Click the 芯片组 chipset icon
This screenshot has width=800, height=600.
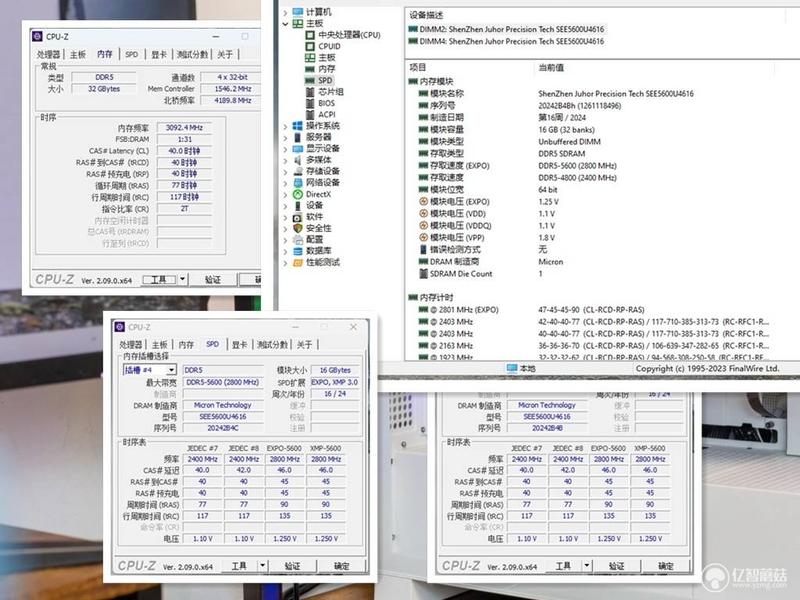(310, 92)
